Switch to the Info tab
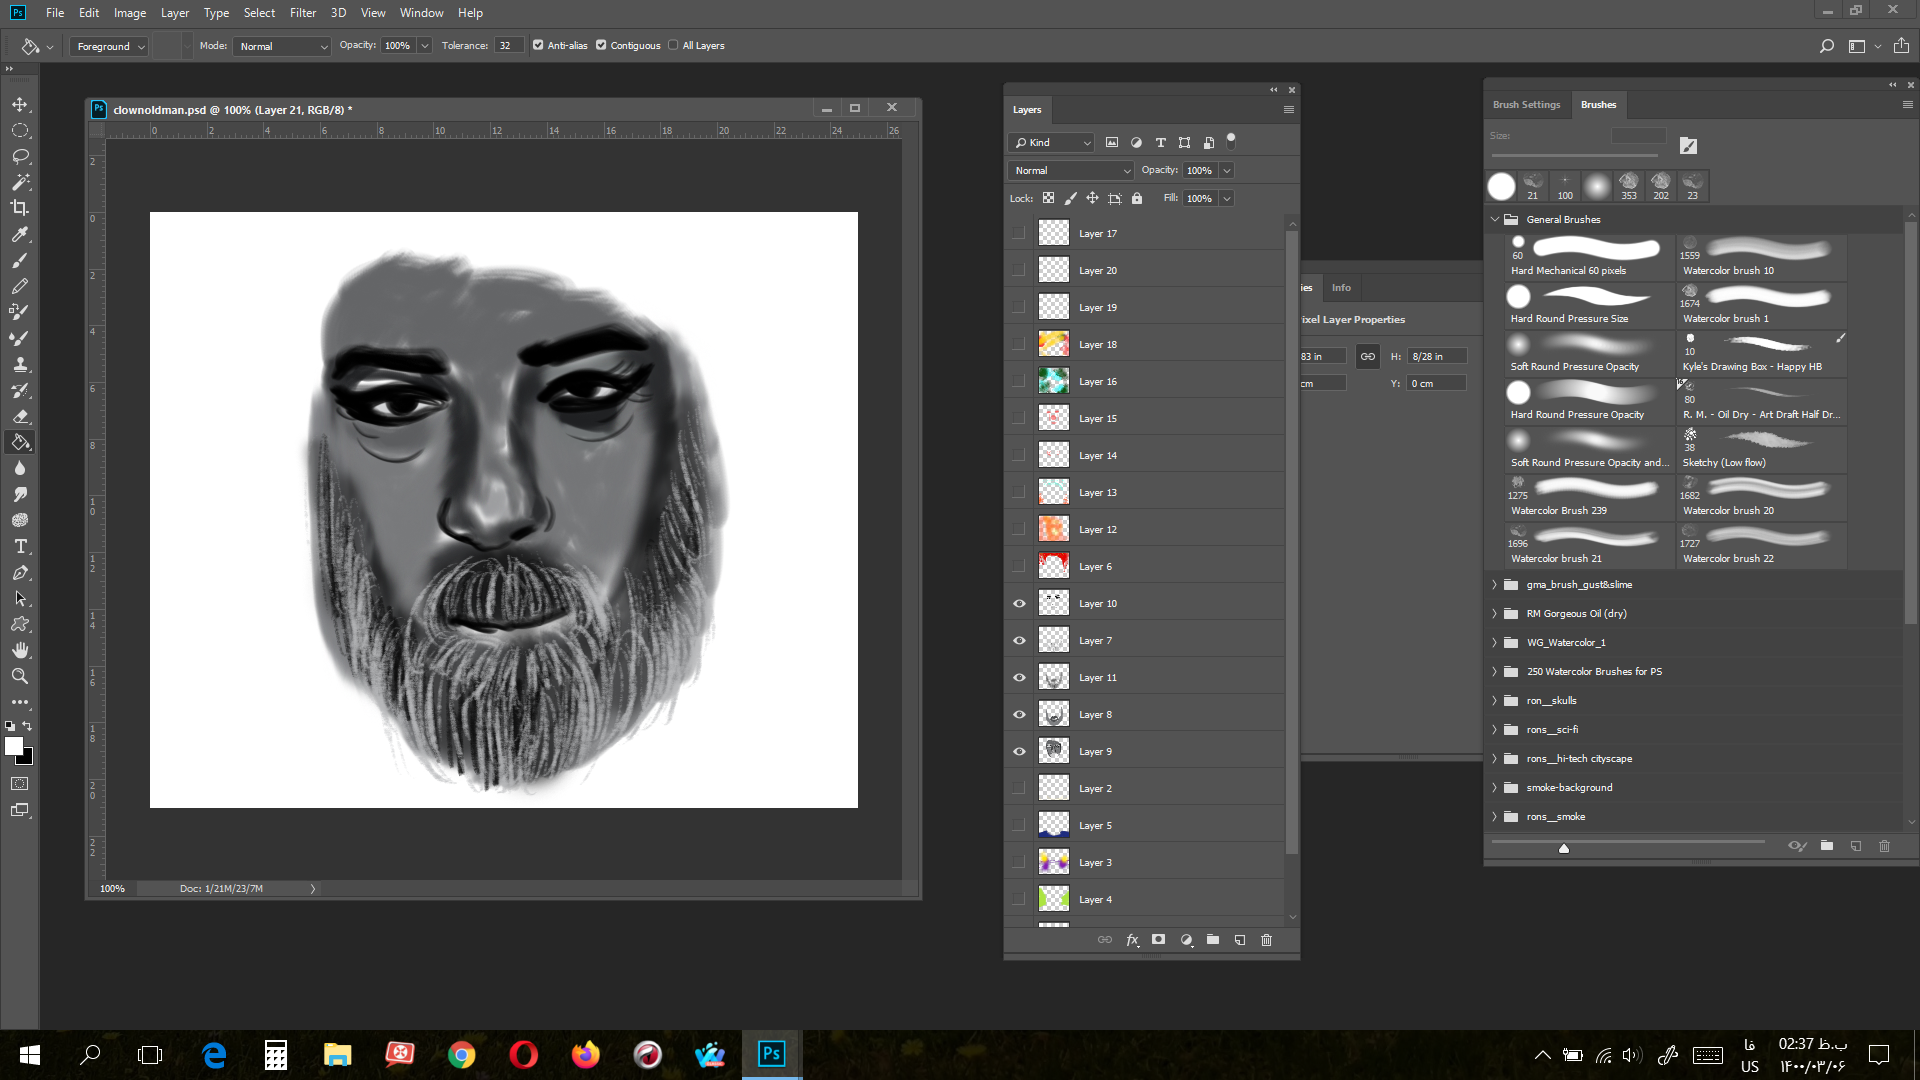This screenshot has height=1080, width=1920. (1341, 288)
